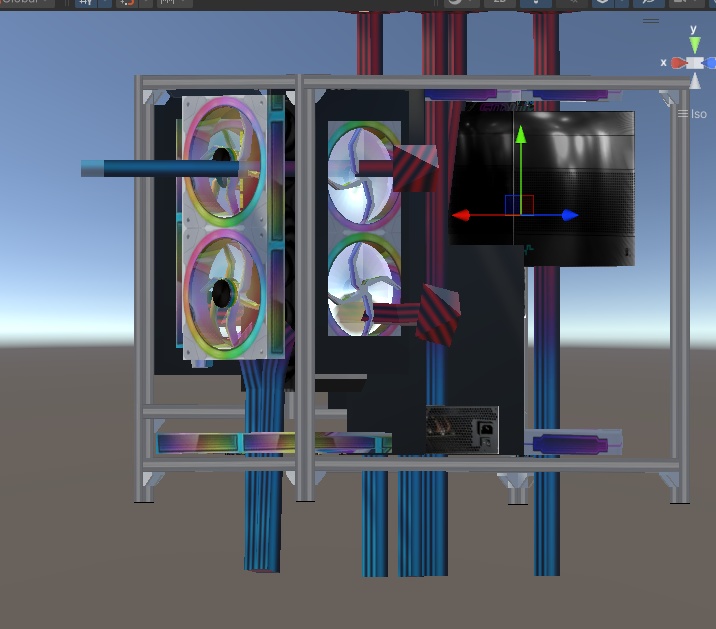Select the upper RGB fan on the left radiator

coord(224,162)
